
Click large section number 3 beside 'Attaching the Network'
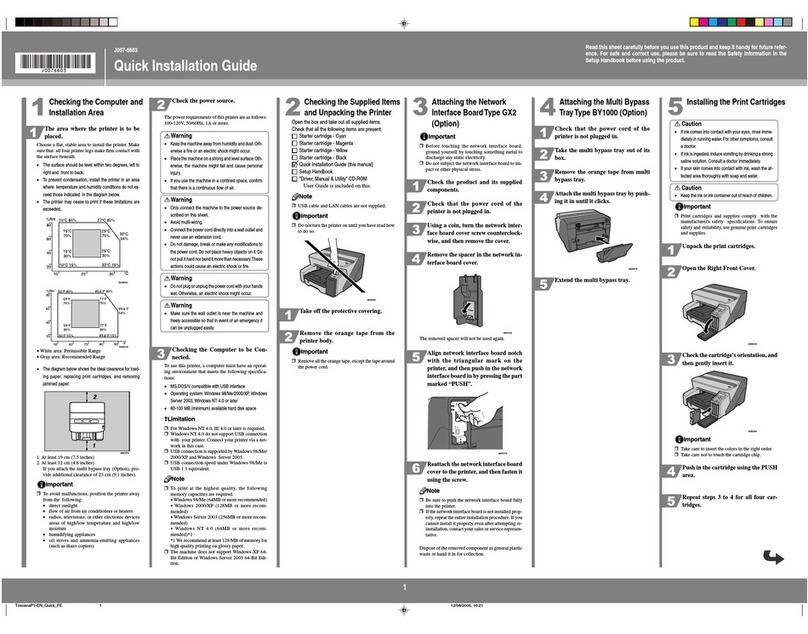[420, 107]
